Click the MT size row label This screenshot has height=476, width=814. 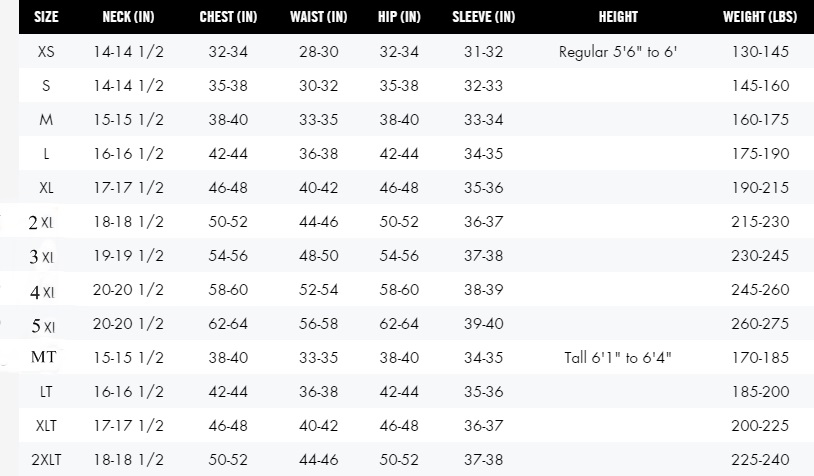(44, 357)
